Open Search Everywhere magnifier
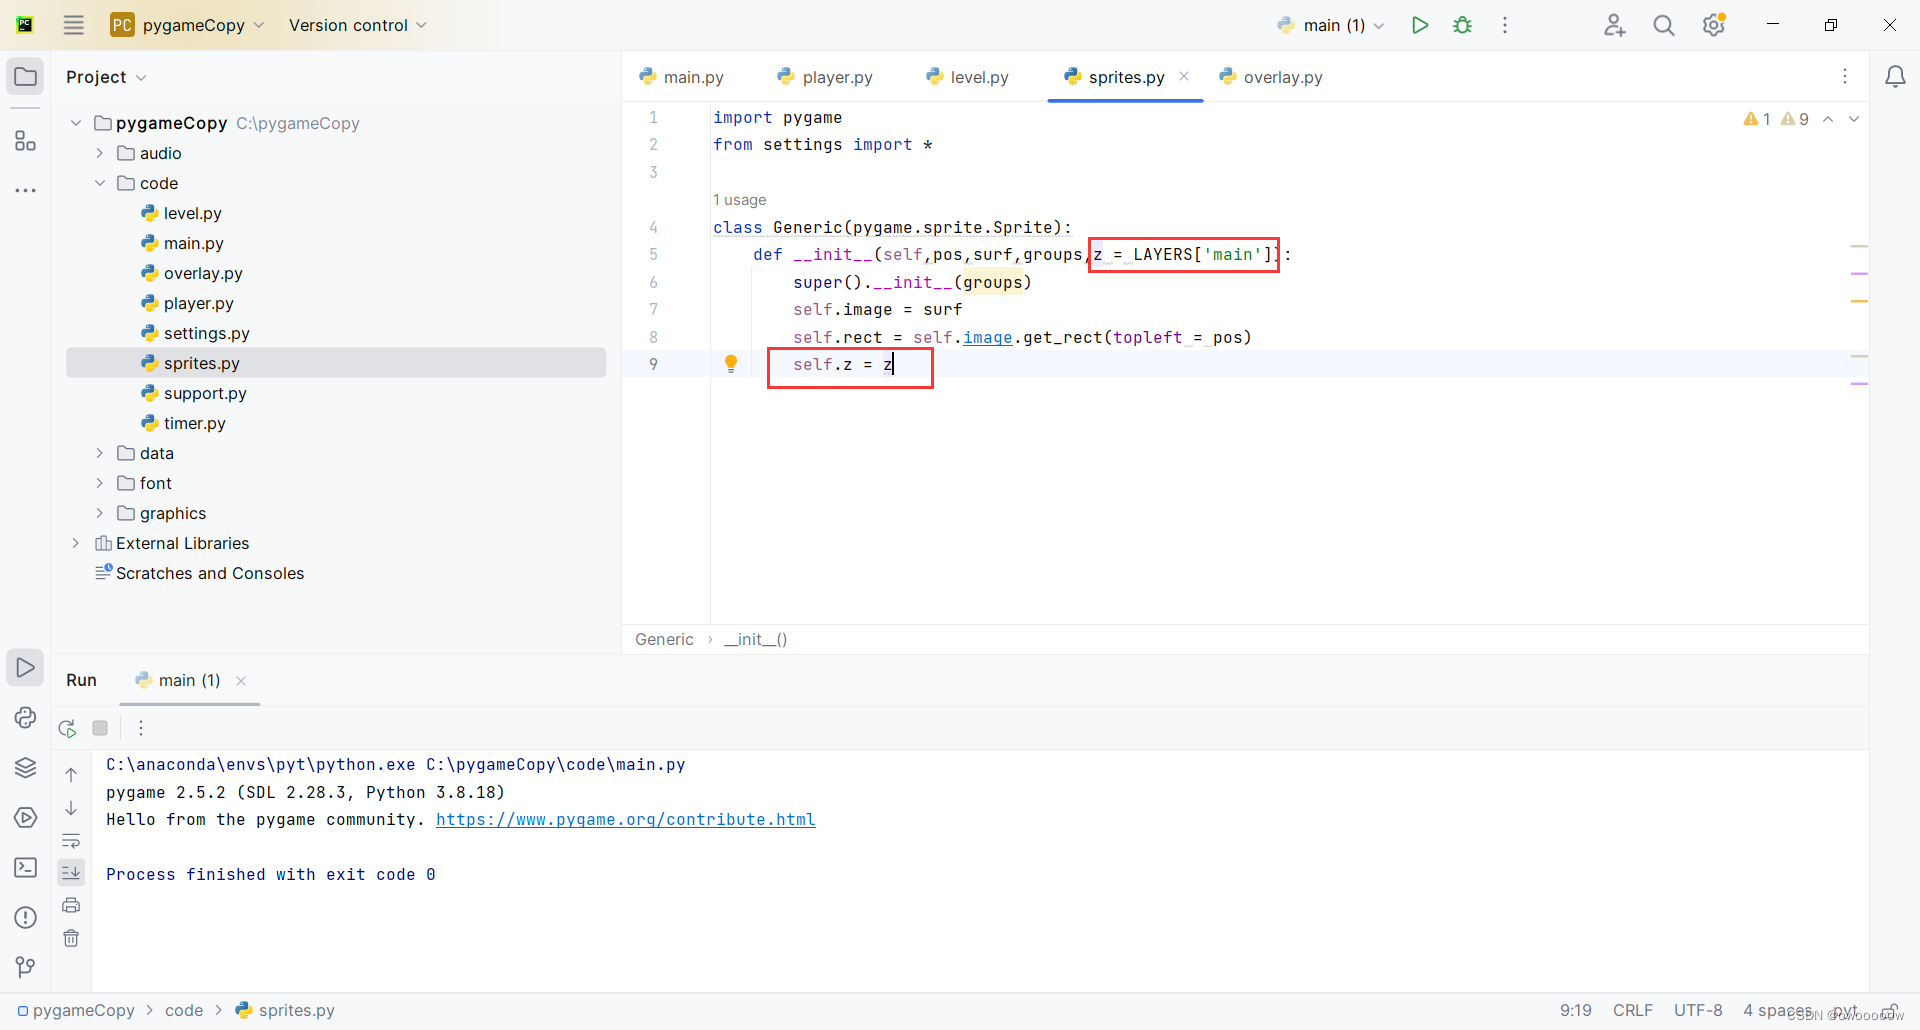Viewport: 1920px width, 1030px height. coord(1664,25)
